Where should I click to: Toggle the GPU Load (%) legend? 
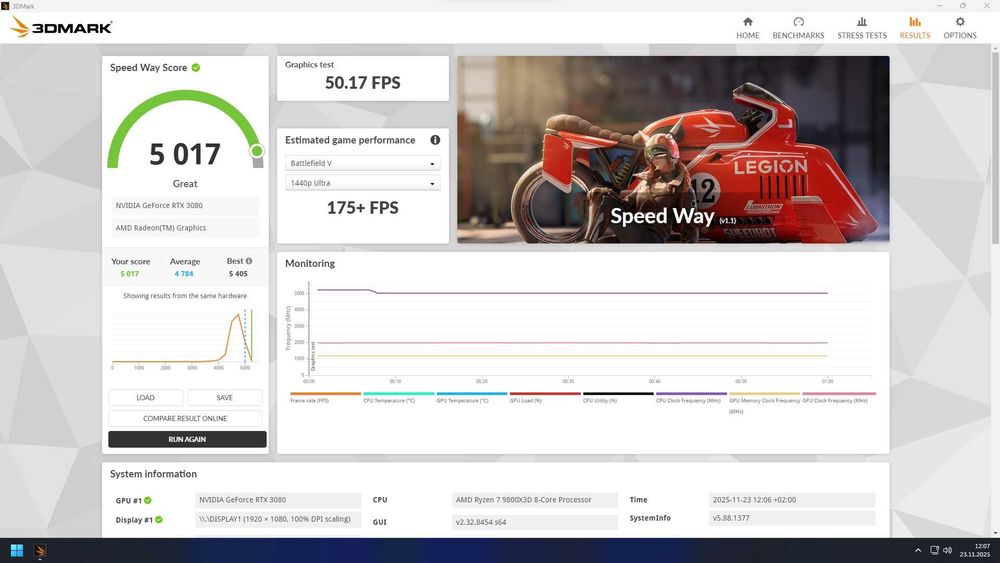click(x=545, y=397)
